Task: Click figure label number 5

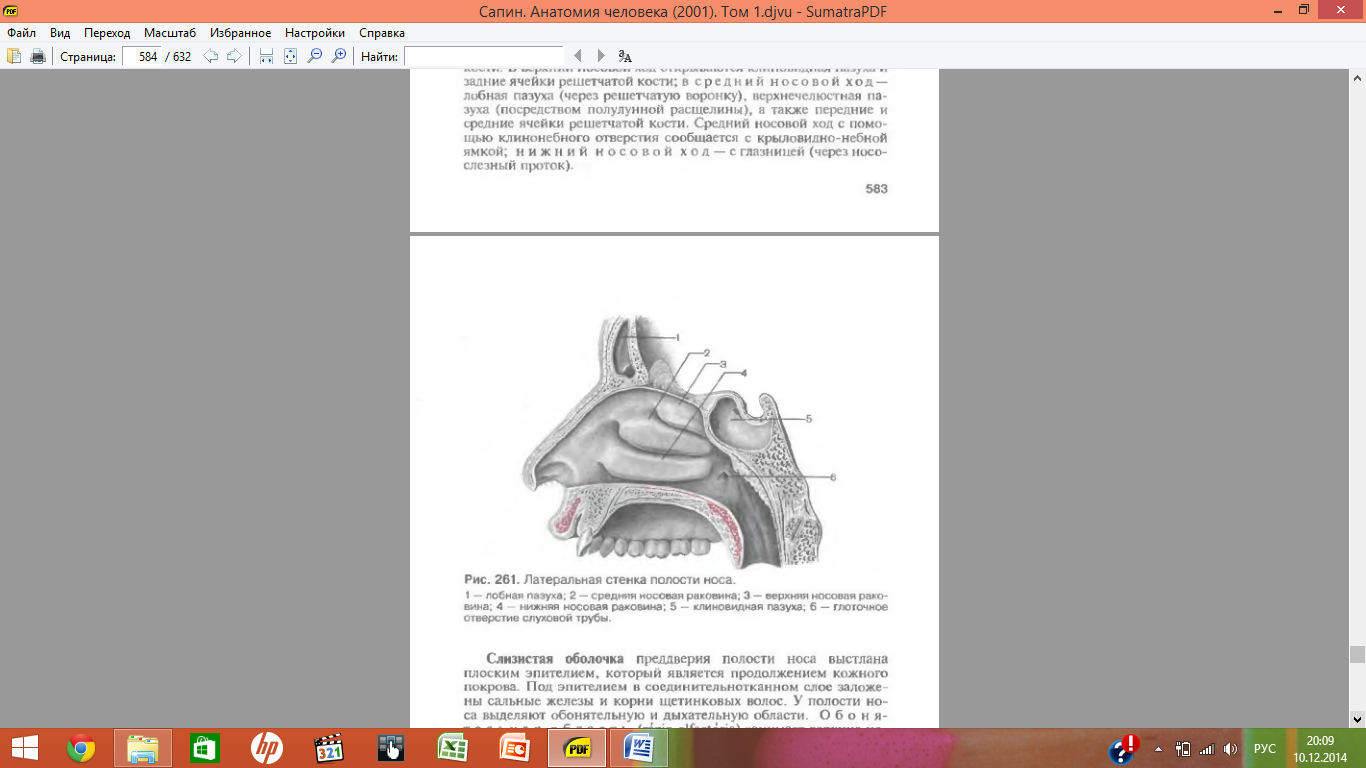Action: (808, 417)
